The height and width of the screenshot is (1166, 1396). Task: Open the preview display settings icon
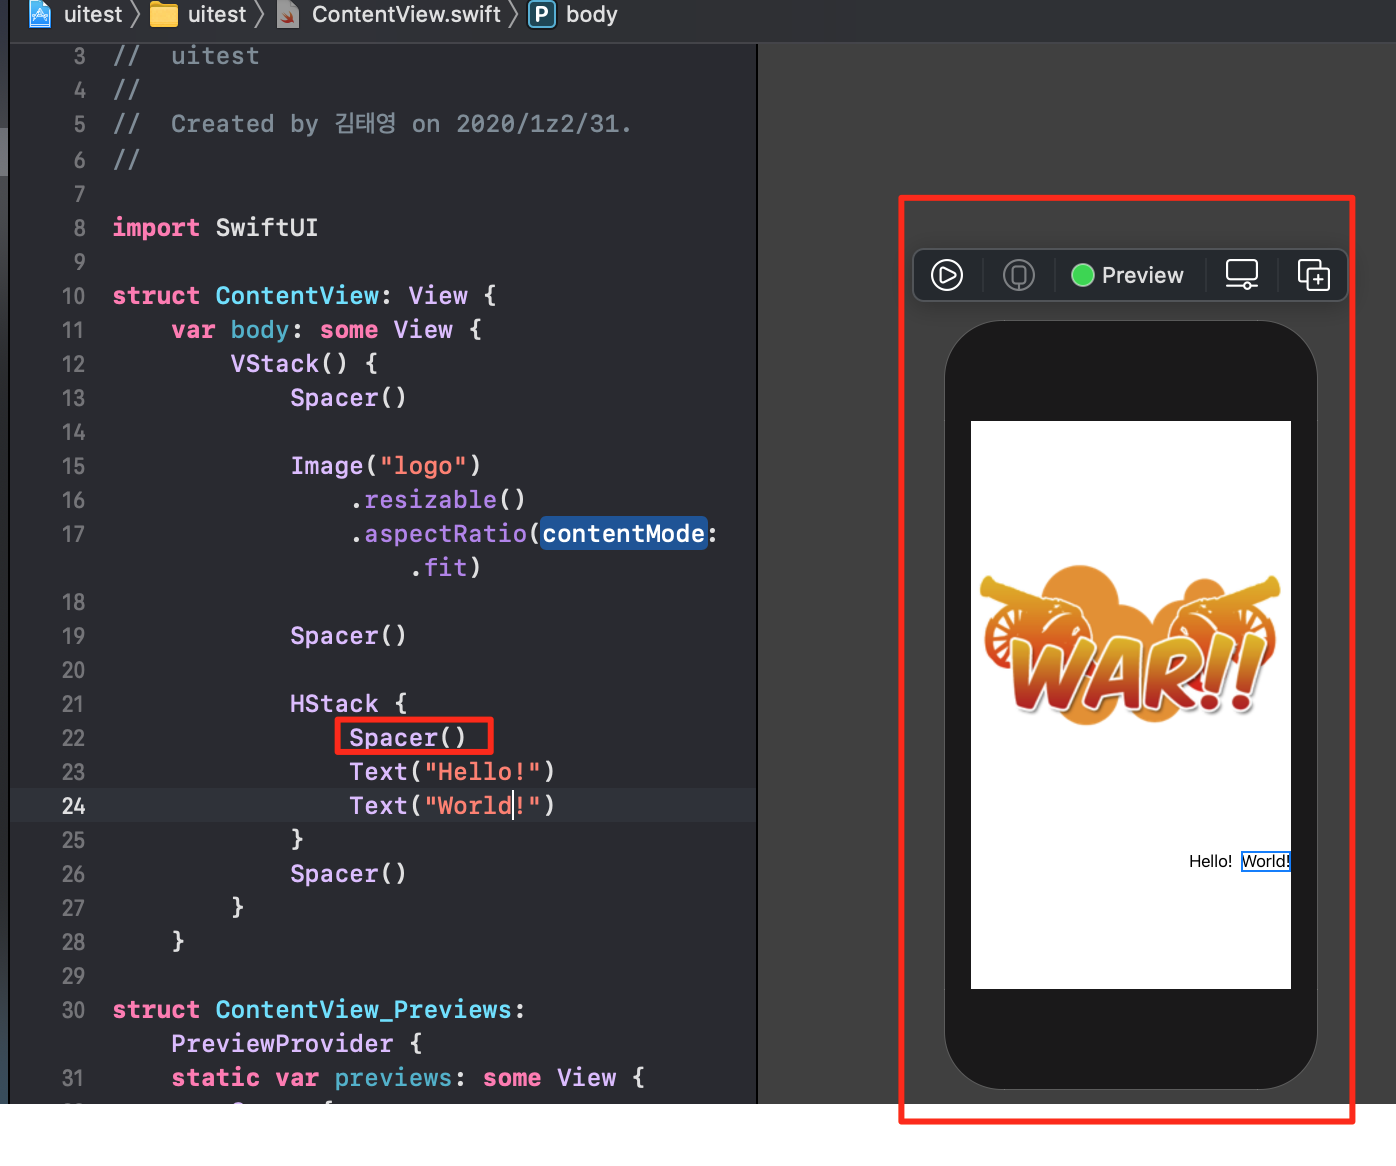(1242, 275)
